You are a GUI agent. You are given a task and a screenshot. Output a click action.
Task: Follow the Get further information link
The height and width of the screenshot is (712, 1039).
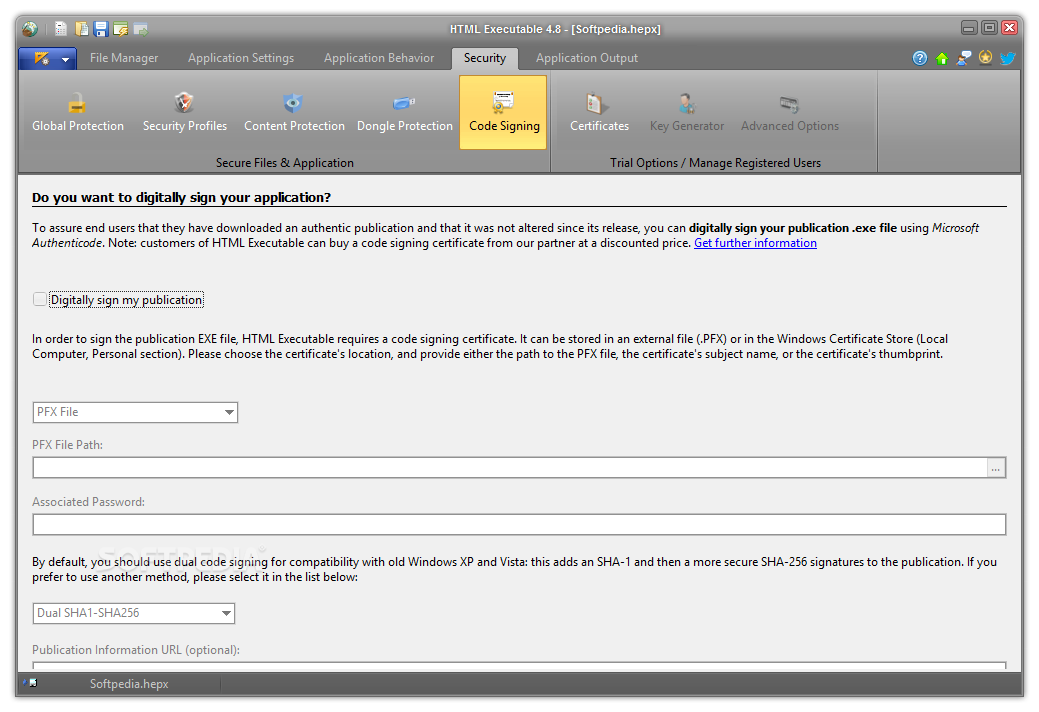(755, 243)
